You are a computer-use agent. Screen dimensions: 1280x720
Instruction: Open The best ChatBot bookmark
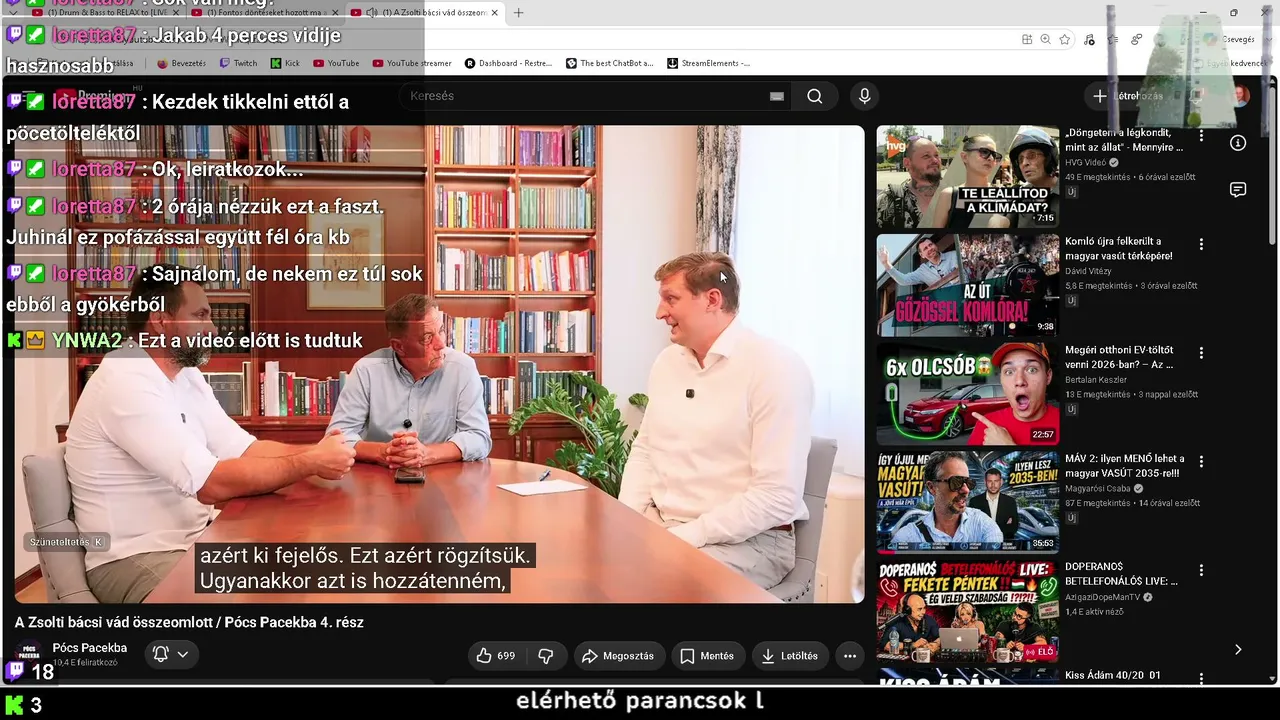pyautogui.click(x=609, y=63)
